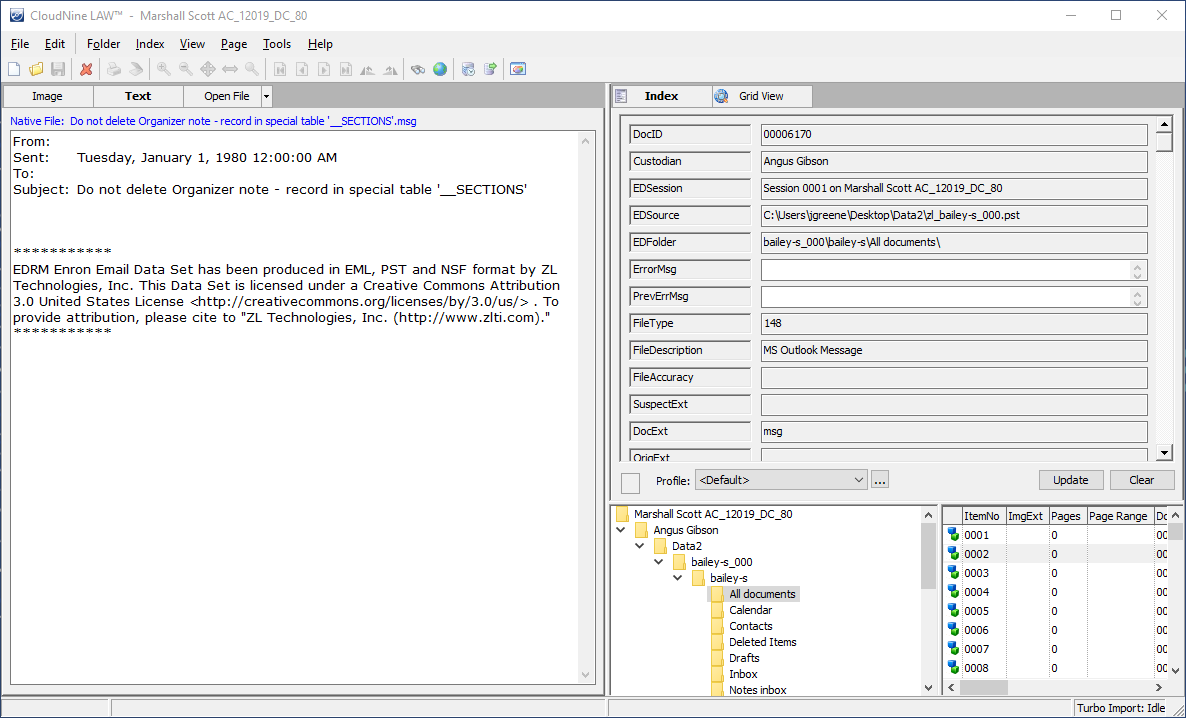Viewport: 1186px width, 718px height.
Task: Click the Open Case folder icon
Action: coord(36,69)
